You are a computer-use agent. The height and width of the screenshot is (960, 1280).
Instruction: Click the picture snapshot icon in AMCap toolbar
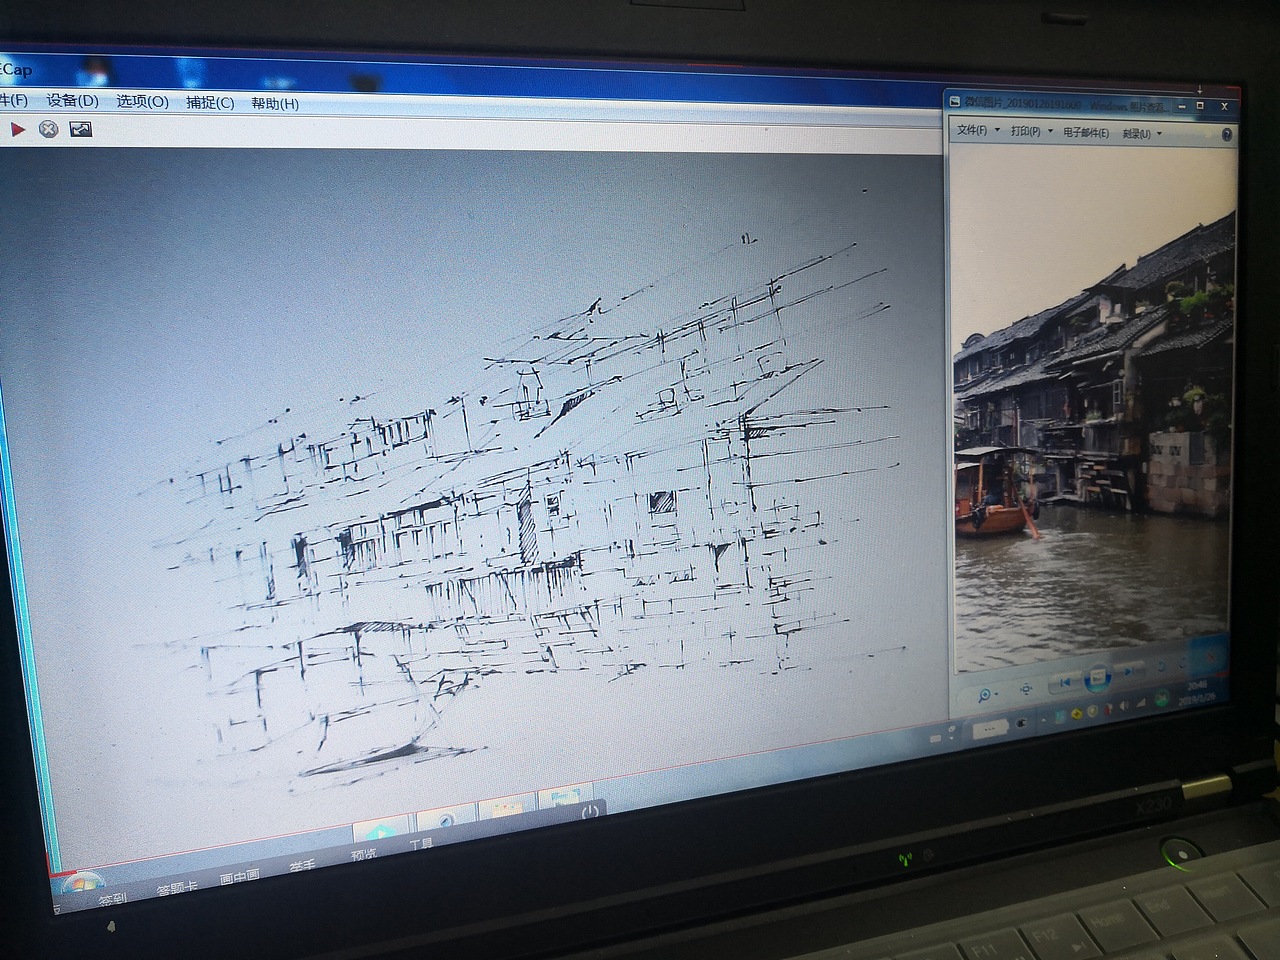point(80,129)
